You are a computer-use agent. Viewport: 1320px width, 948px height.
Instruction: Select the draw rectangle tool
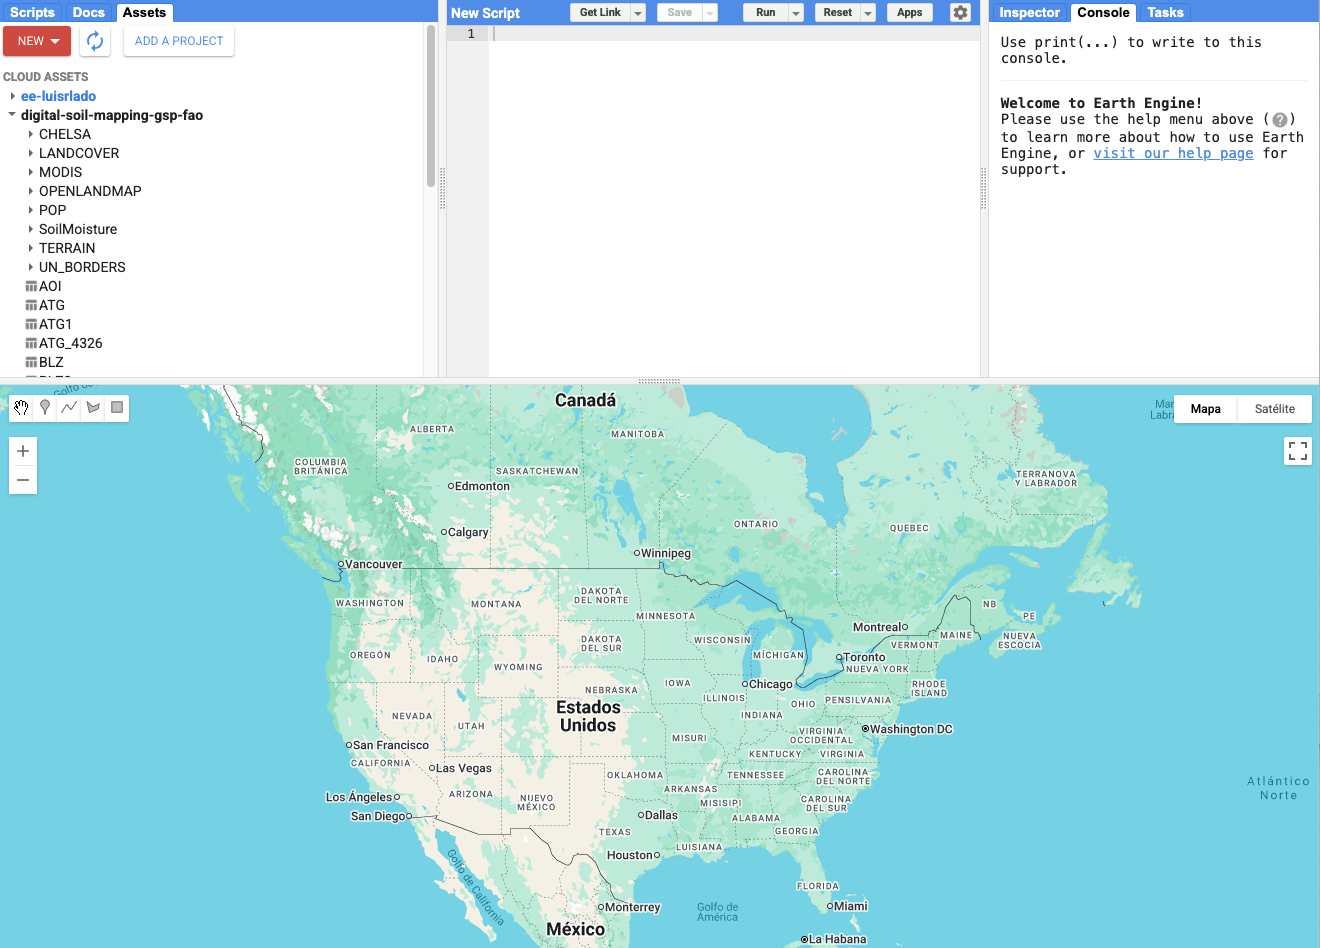117,408
